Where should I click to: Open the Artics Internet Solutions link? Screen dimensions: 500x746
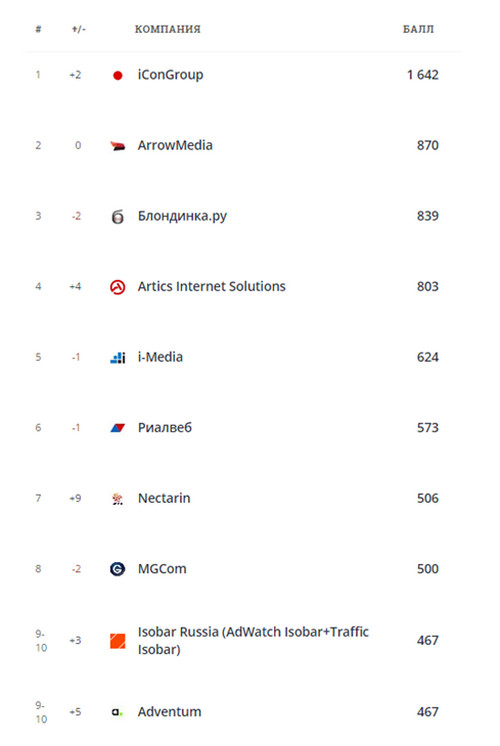212,286
